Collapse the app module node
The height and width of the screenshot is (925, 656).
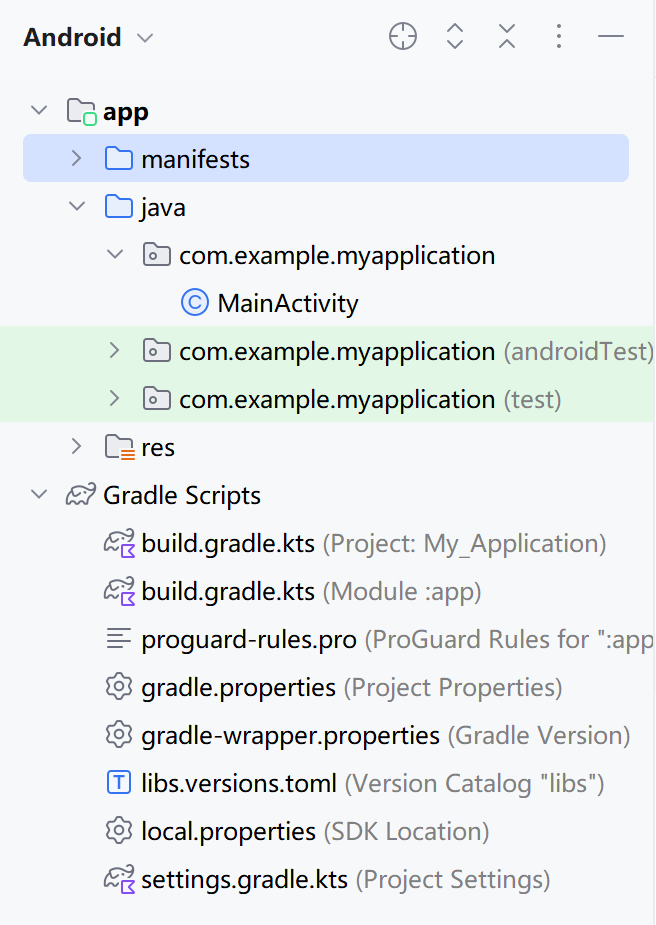pyautogui.click(x=39, y=111)
